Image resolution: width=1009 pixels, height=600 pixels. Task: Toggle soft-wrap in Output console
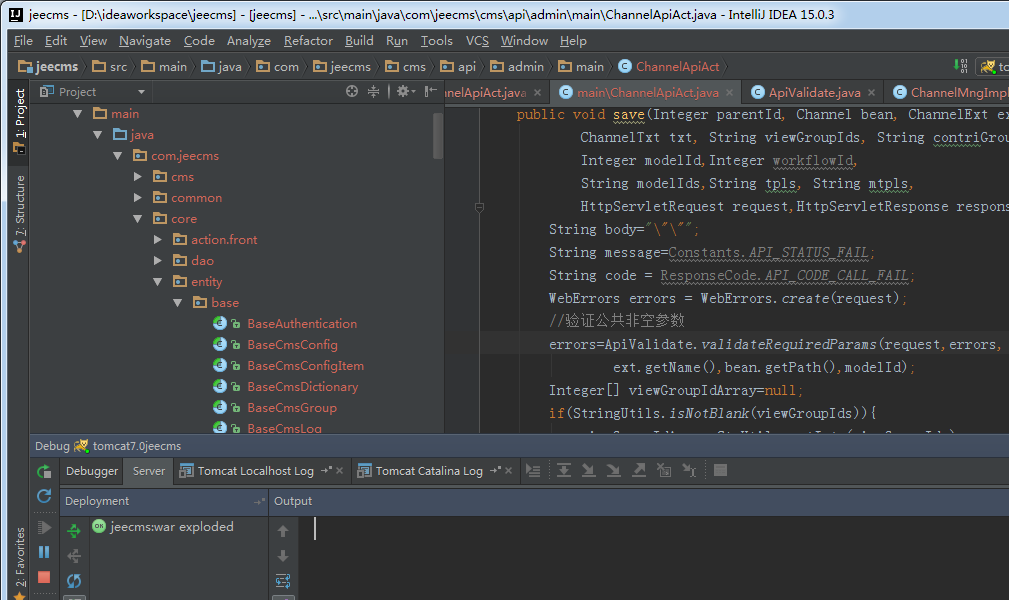point(283,581)
